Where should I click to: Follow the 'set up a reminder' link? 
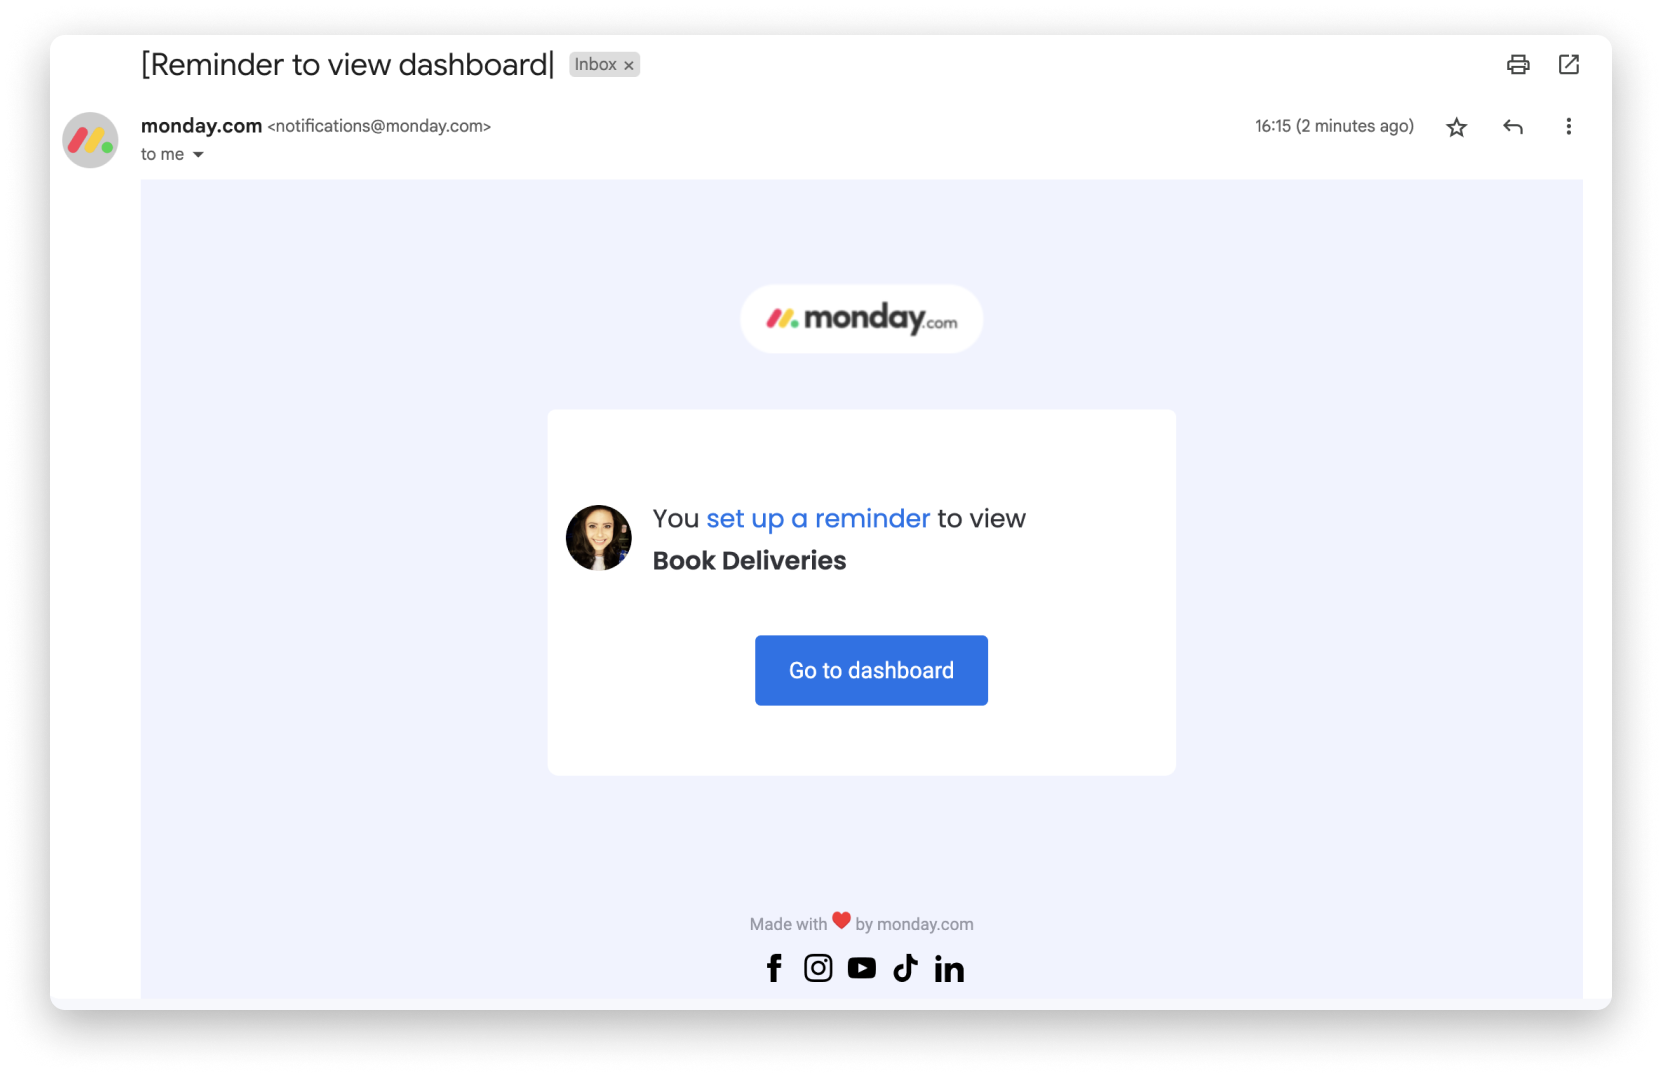pyautogui.click(x=818, y=518)
